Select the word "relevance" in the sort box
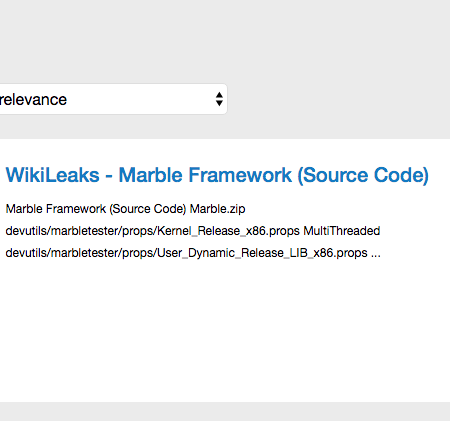The width and height of the screenshot is (450, 421). [33, 100]
